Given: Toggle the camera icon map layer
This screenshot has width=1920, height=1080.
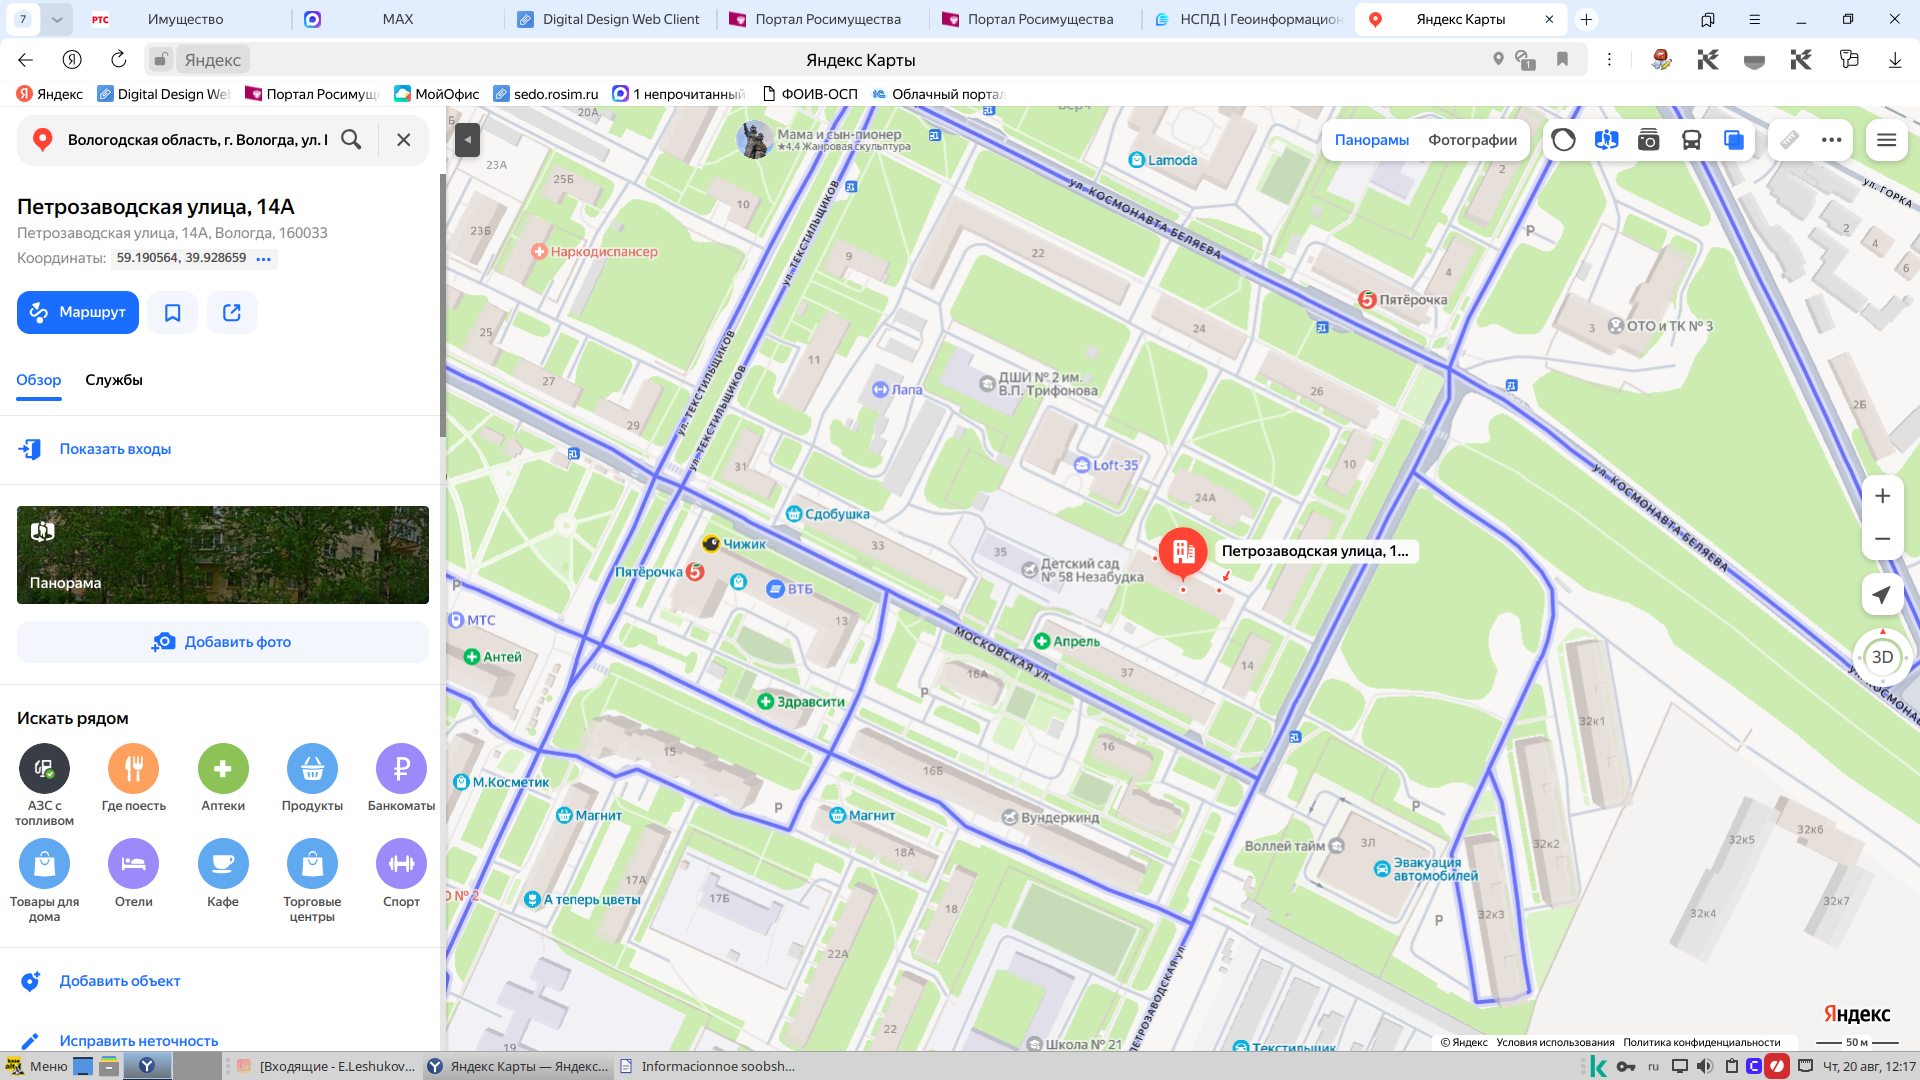Looking at the screenshot, I should click(x=1649, y=140).
